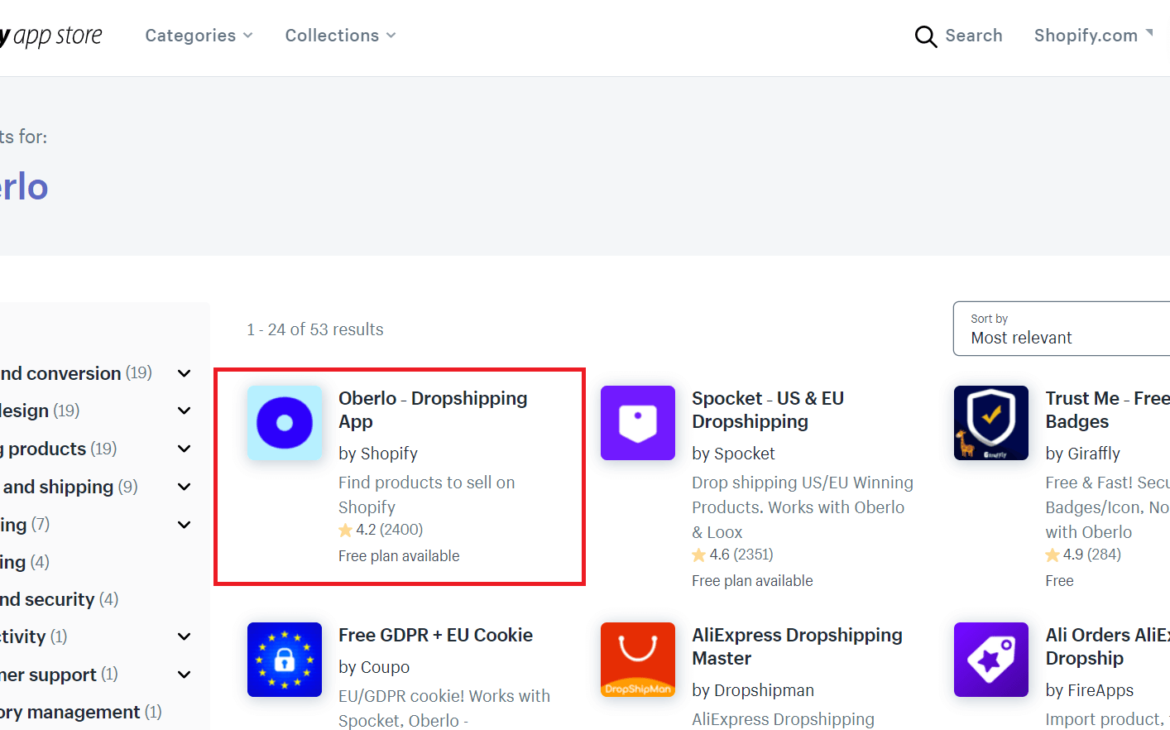The image size is (1170, 730).
Task: Click the 'by Shopify' developer text
Action: (378, 453)
